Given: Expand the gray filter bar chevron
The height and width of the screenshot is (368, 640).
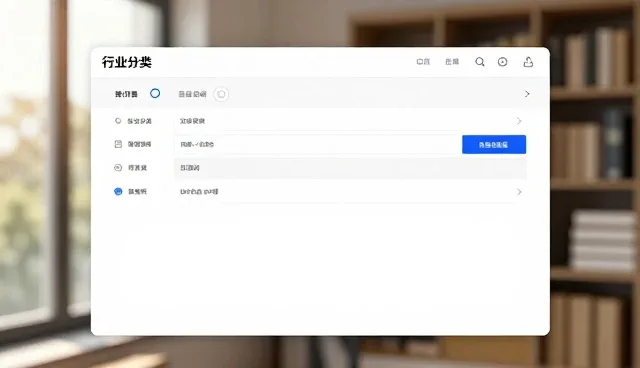Looking at the screenshot, I should pos(527,94).
